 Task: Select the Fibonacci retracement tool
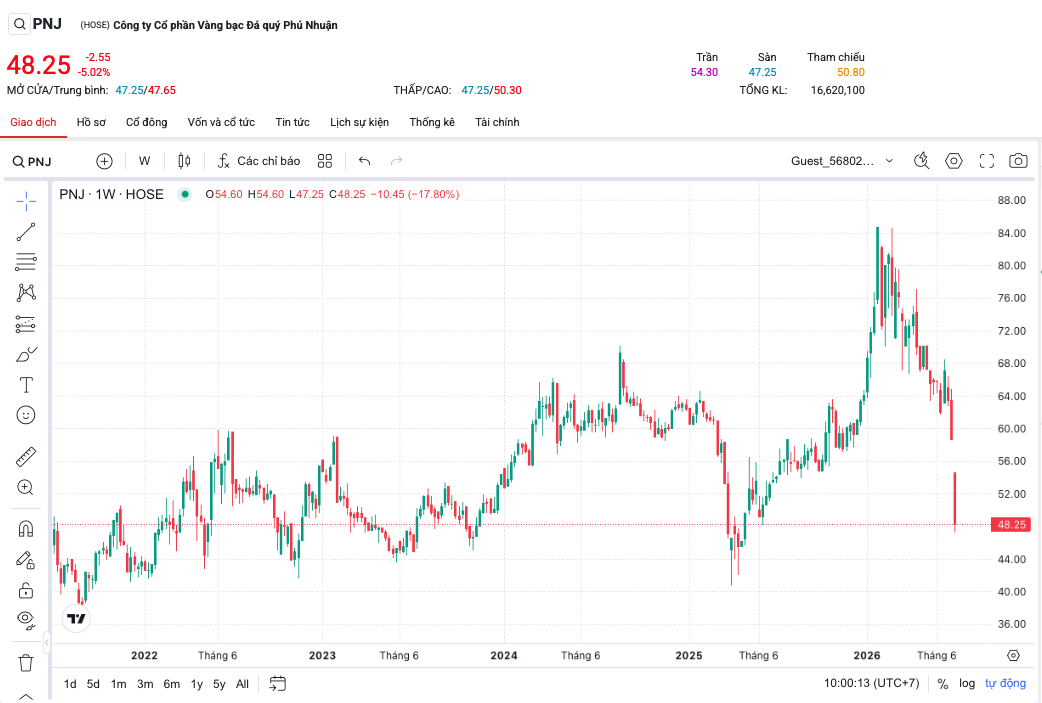(26, 262)
